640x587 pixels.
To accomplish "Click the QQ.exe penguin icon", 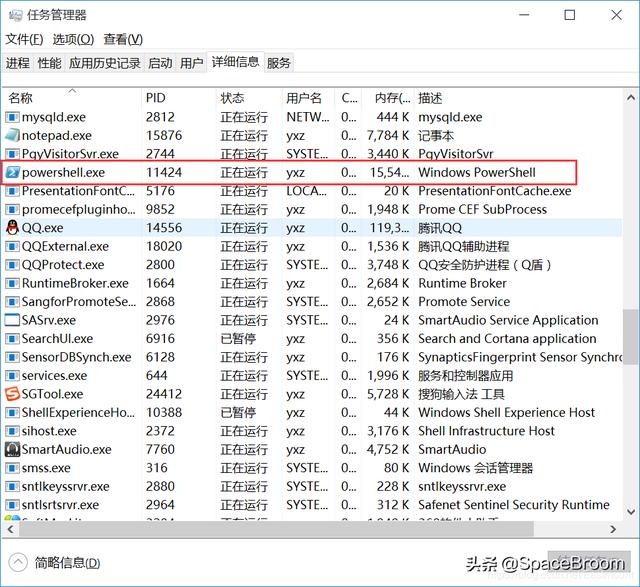I will click(x=12, y=228).
